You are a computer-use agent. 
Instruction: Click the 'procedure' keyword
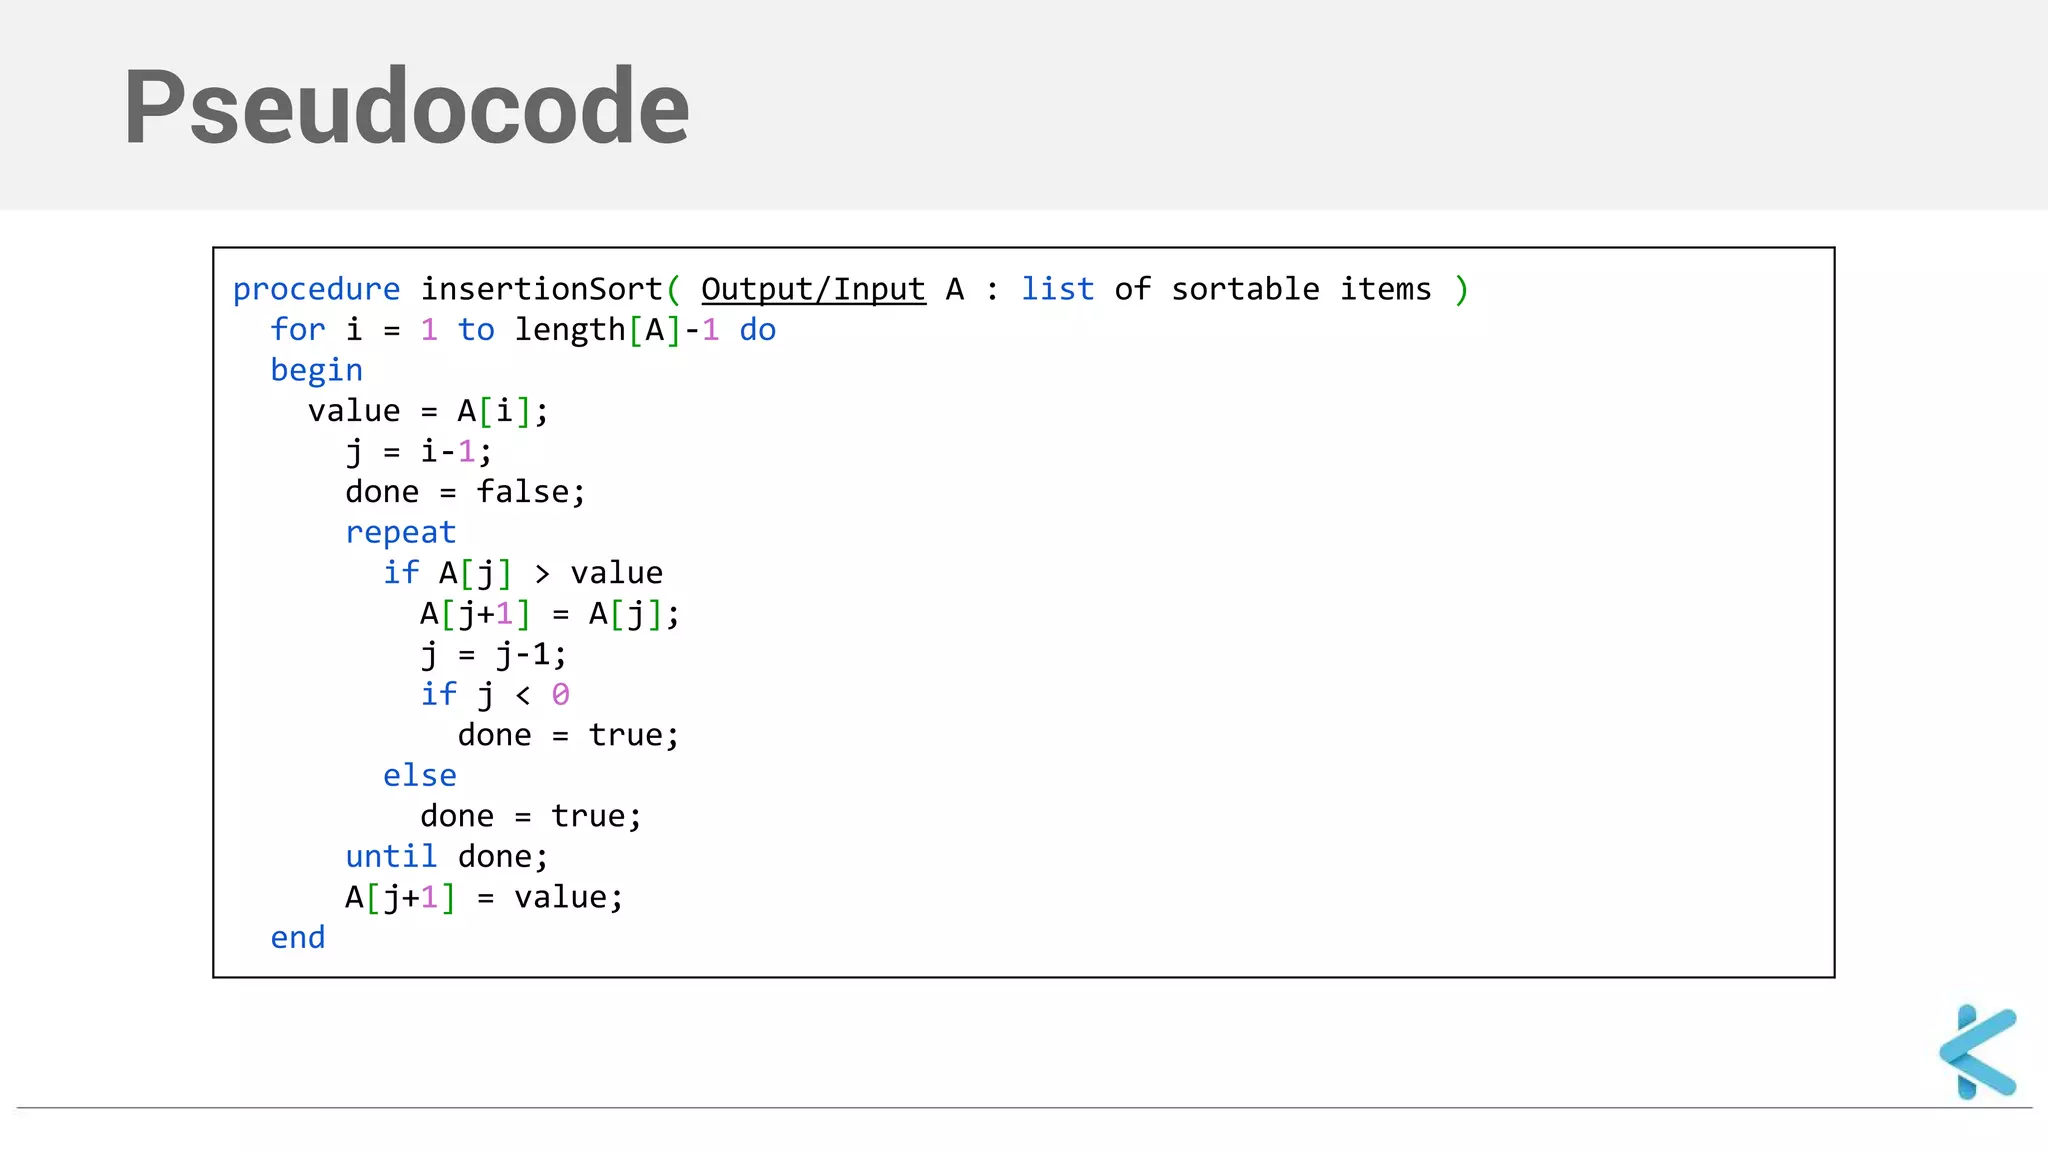click(316, 289)
